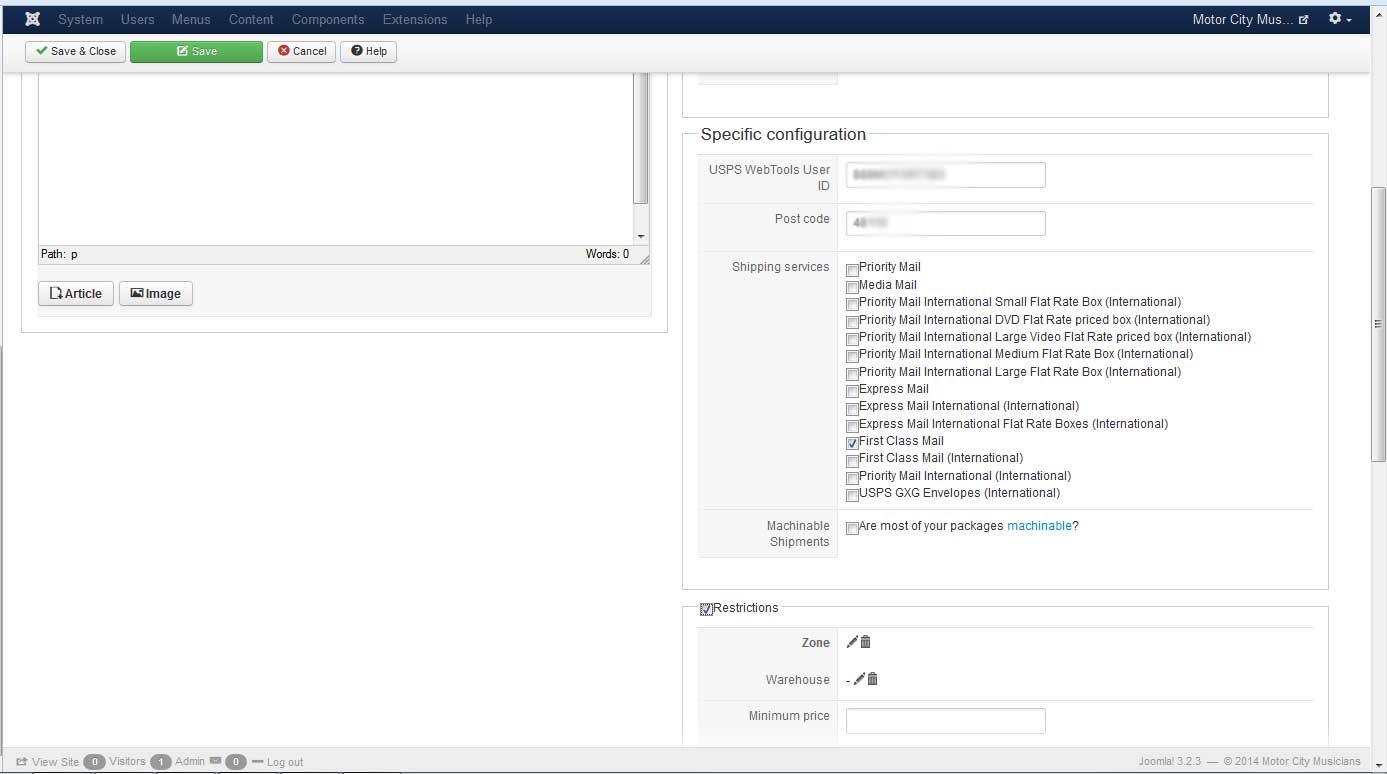Open the Menus menu
1387x774 pixels.
[x=191, y=19]
